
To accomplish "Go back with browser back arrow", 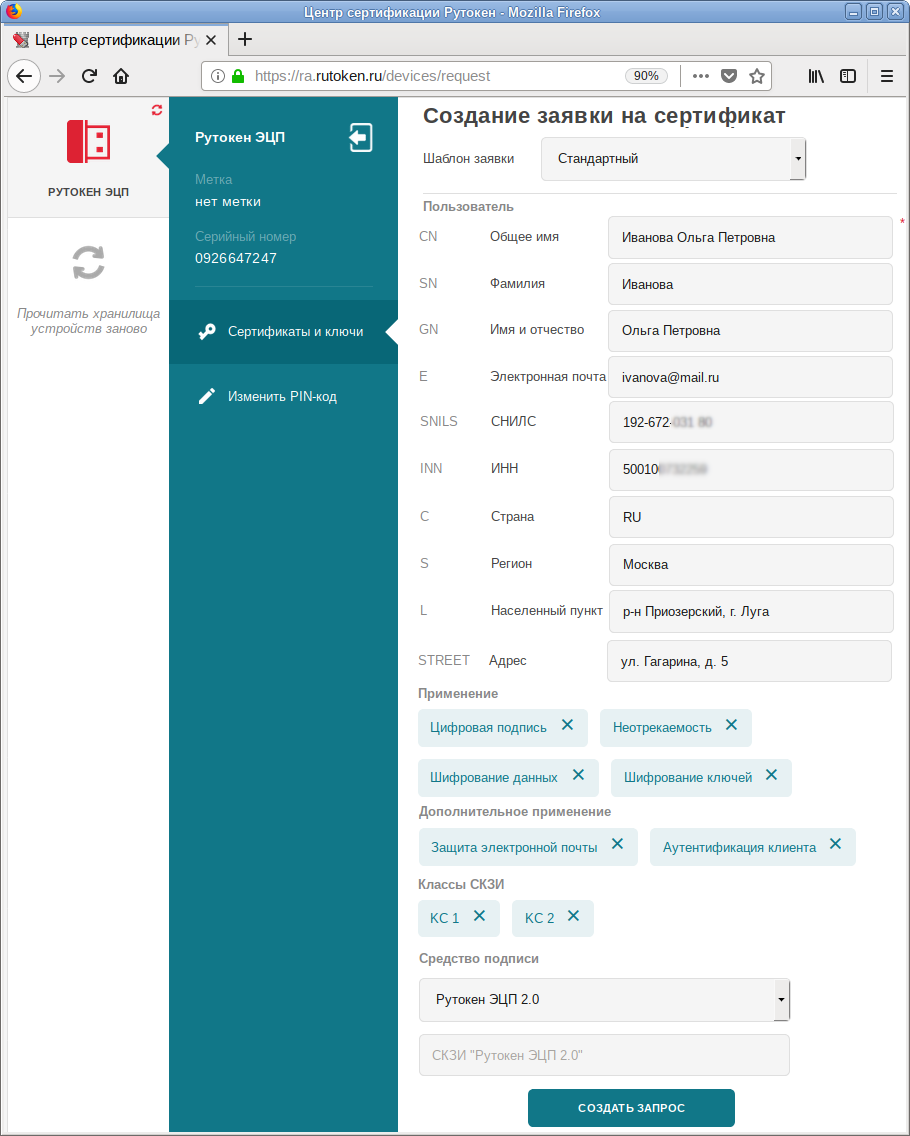I will click(24, 76).
